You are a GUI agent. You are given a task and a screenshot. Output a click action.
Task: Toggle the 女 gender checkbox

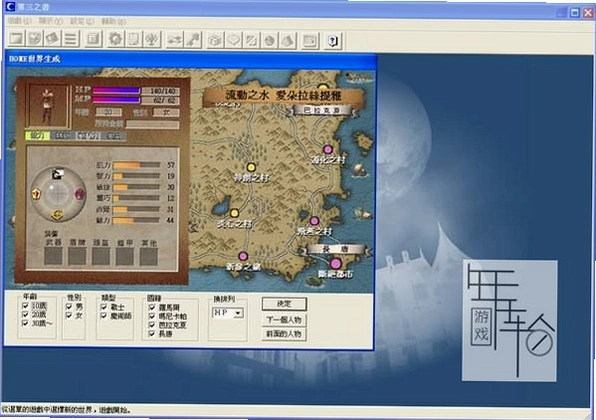(x=69, y=315)
